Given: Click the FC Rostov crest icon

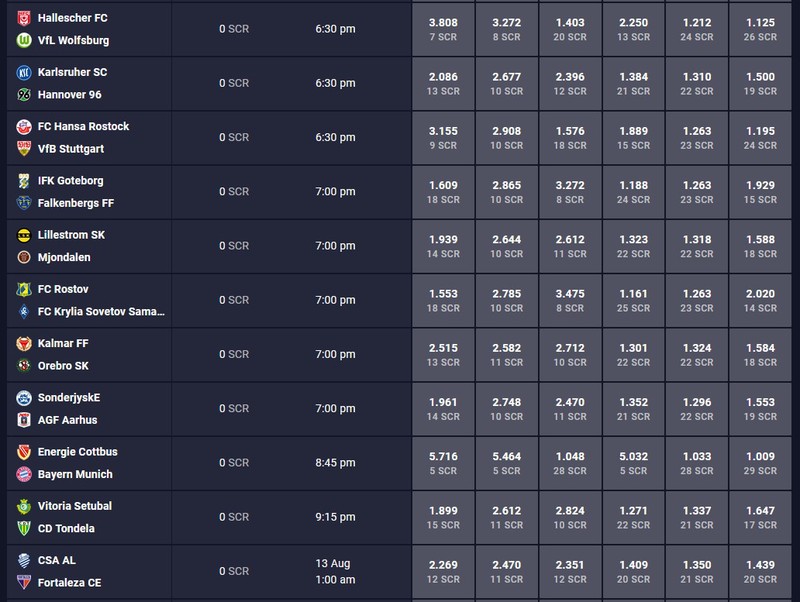Looking at the screenshot, I should [24, 289].
